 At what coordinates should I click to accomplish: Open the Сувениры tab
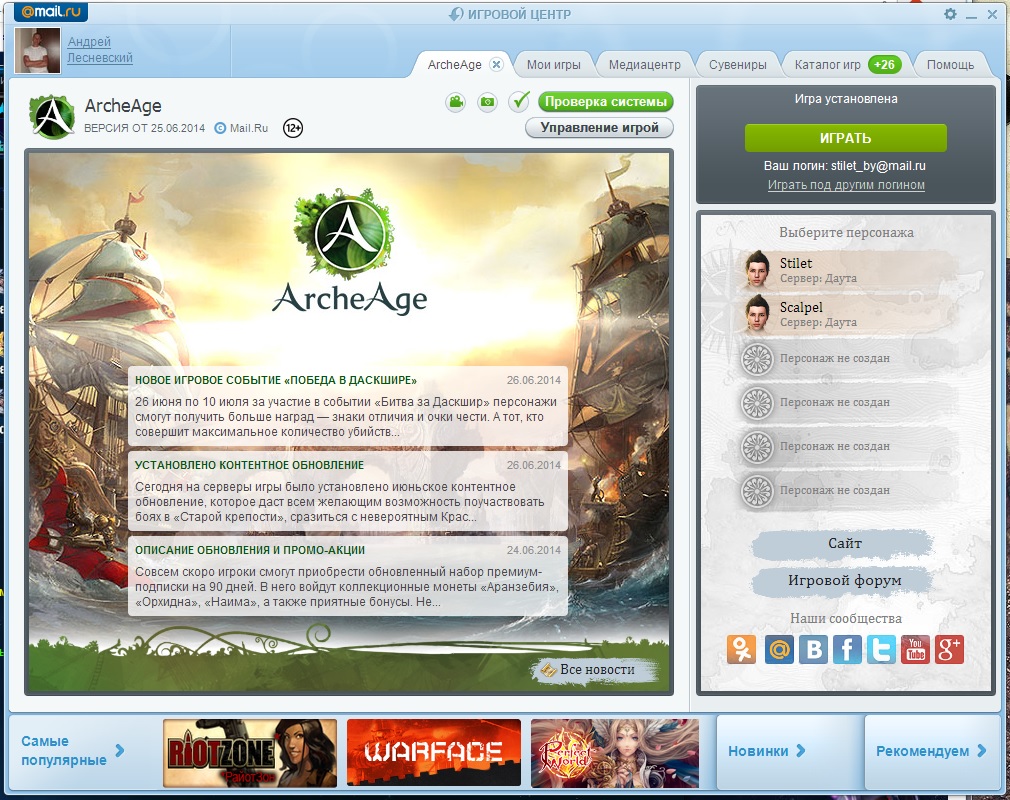[x=738, y=64]
